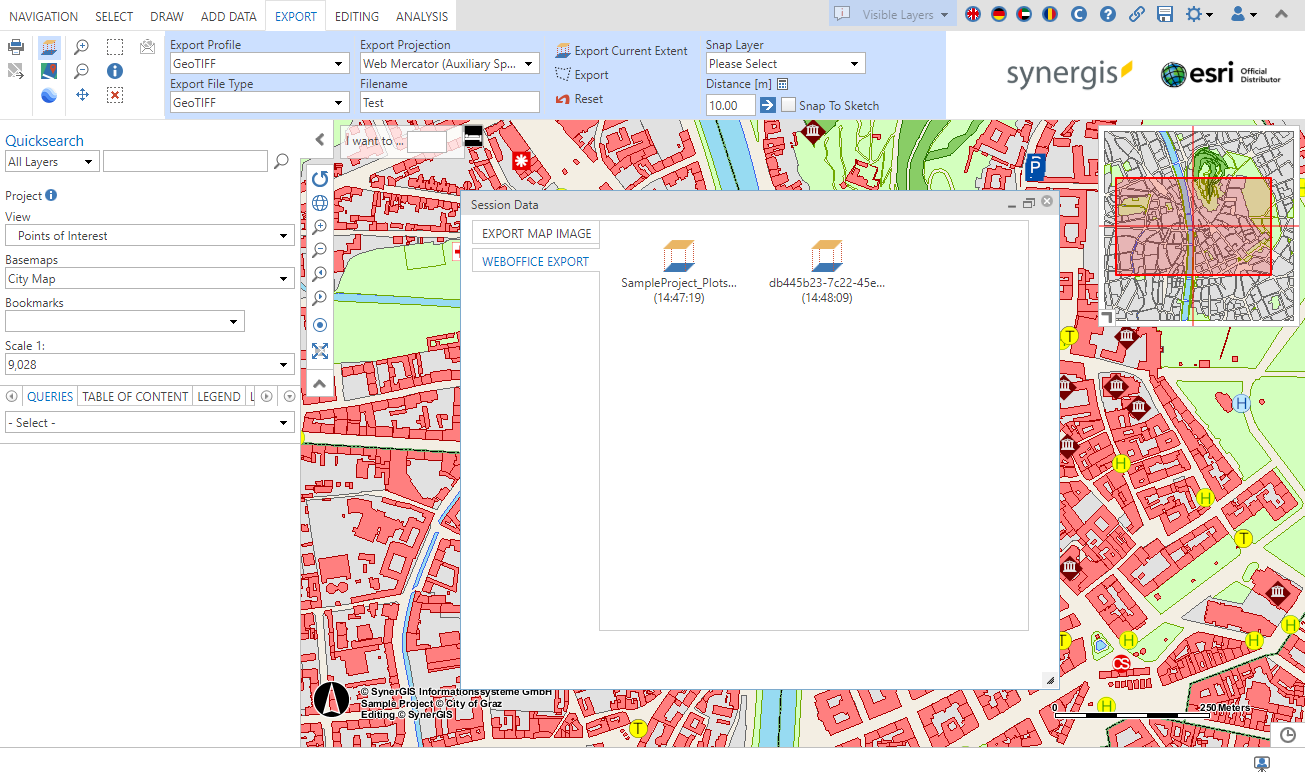Enable the Snap To Sketch checkbox

(x=788, y=105)
